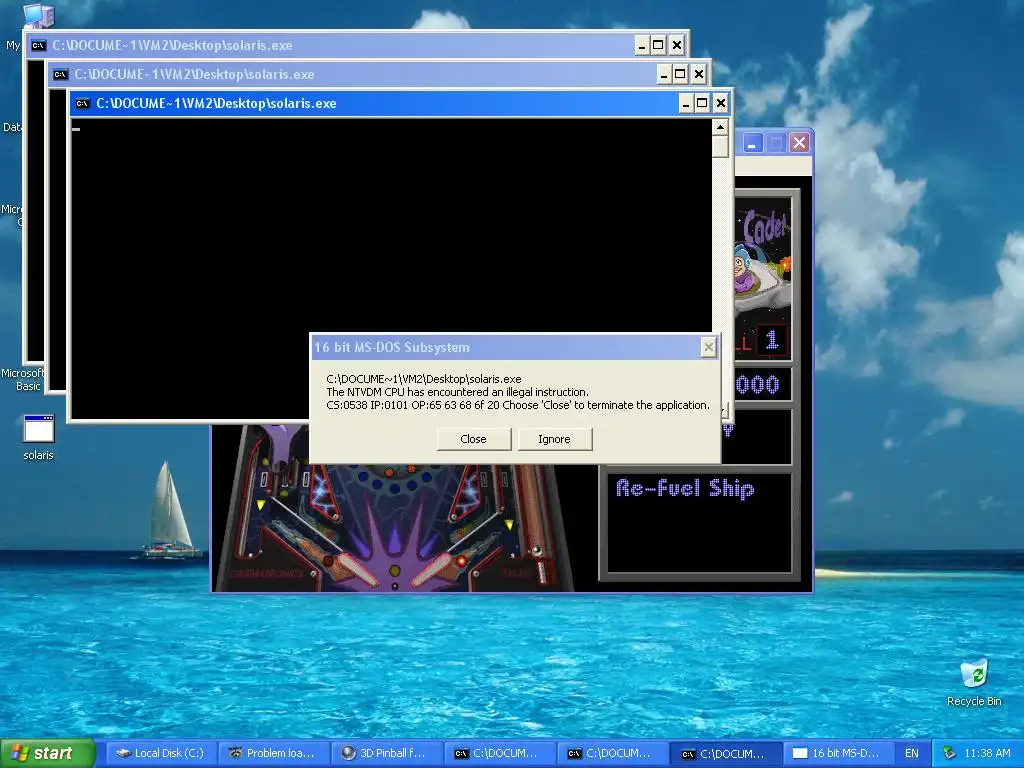Close the rear solaris.exe console window
Screen dimensions: 1024x768
click(x=677, y=46)
